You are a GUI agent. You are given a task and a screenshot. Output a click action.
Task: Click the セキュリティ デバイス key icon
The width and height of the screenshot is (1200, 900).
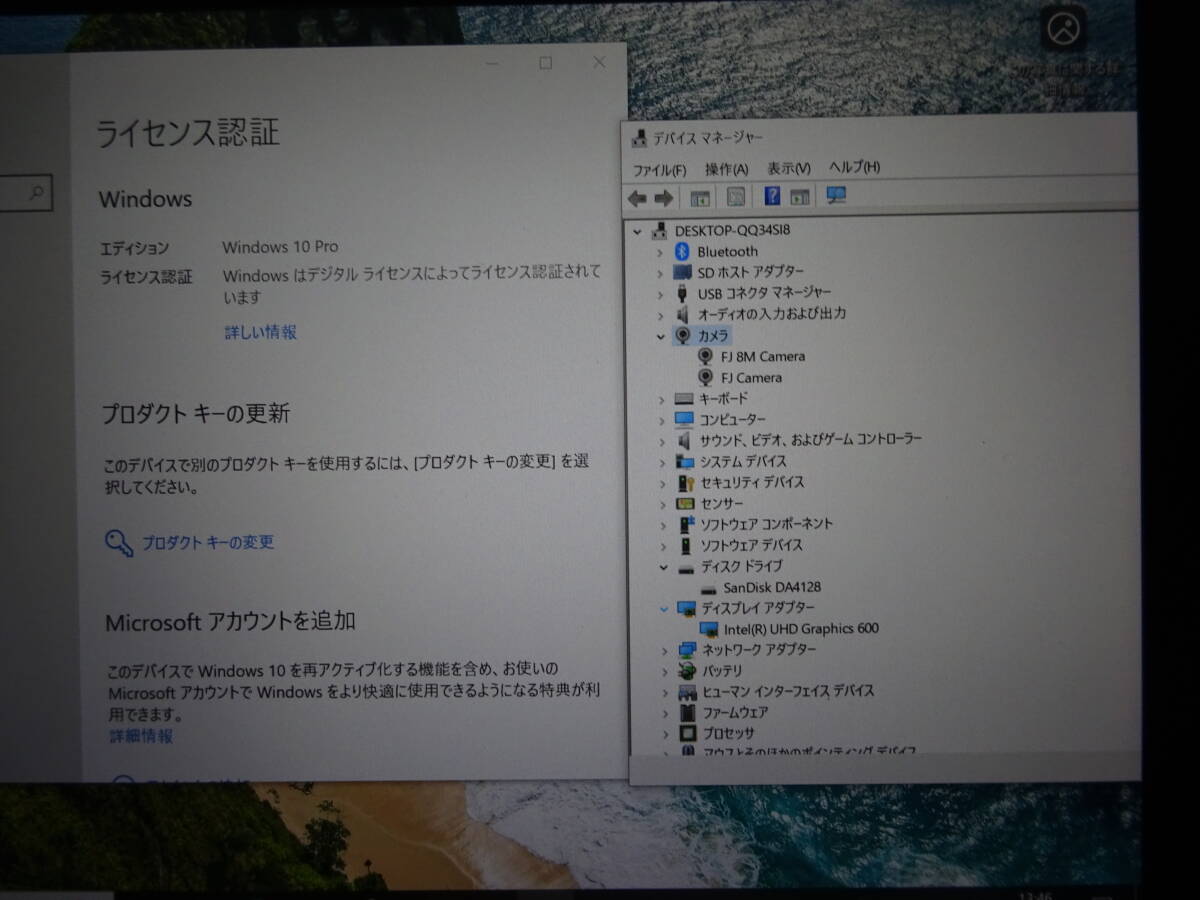point(686,482)
